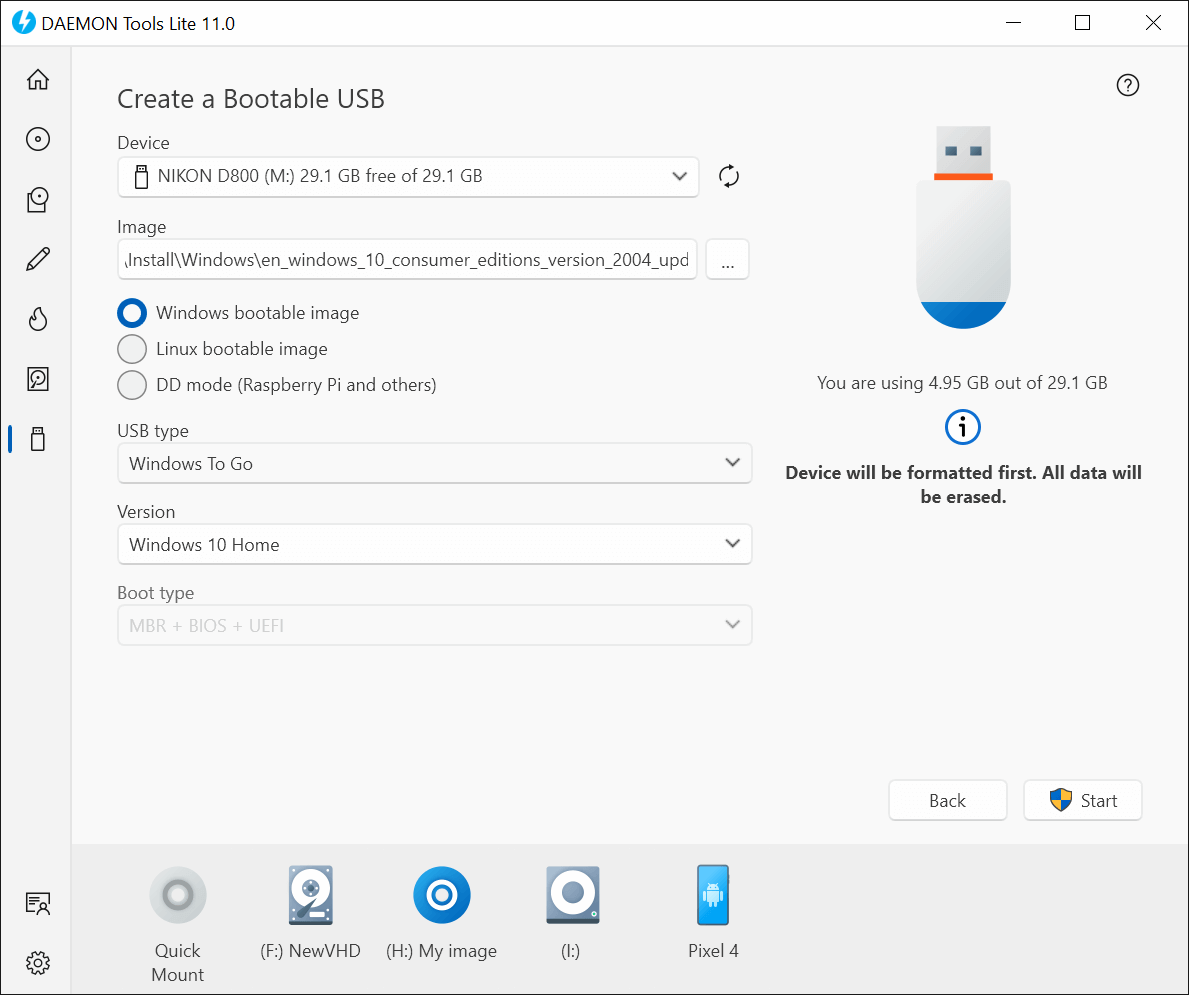The height and width of the screenshot is (995, 1189).
Task: Open the Image Editor pencil icon
Action: 38,259
